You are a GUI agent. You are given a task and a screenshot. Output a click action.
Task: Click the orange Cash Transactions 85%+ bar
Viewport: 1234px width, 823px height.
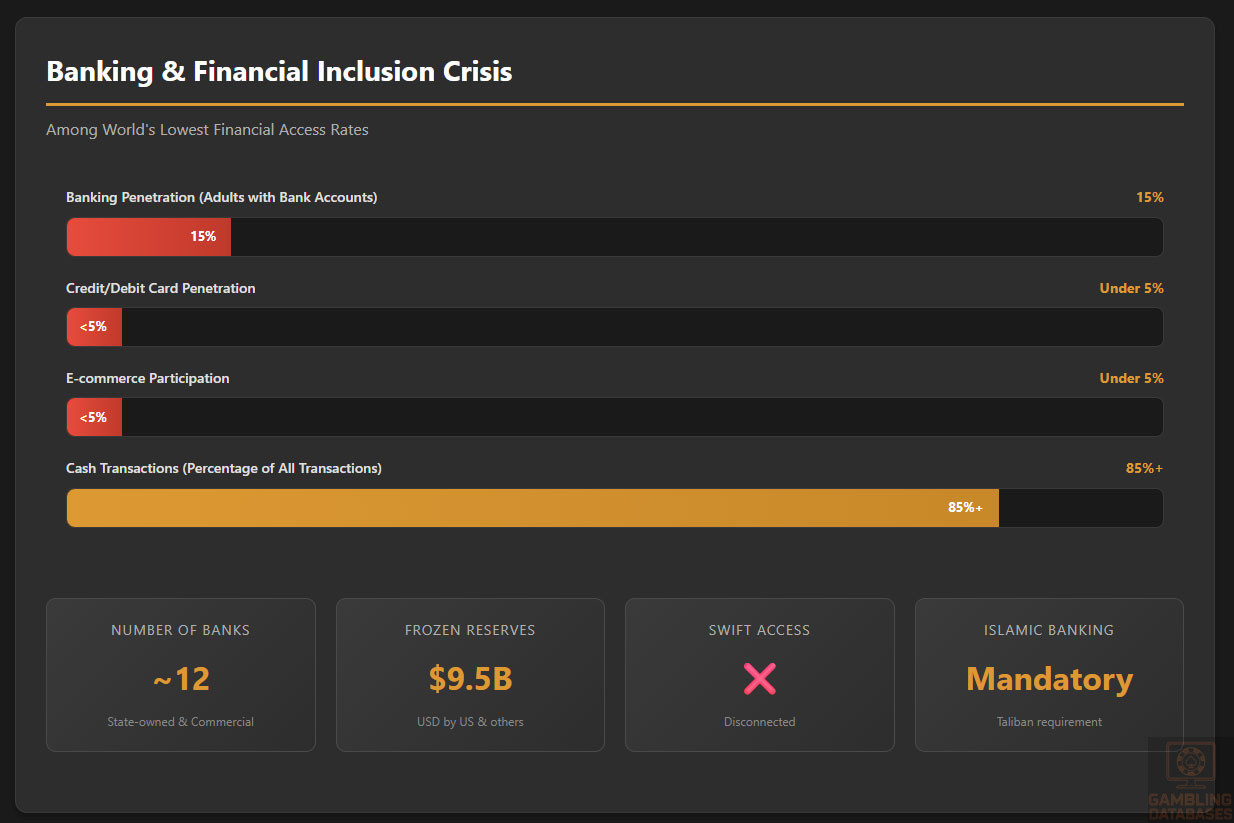[x=532, y=508]
